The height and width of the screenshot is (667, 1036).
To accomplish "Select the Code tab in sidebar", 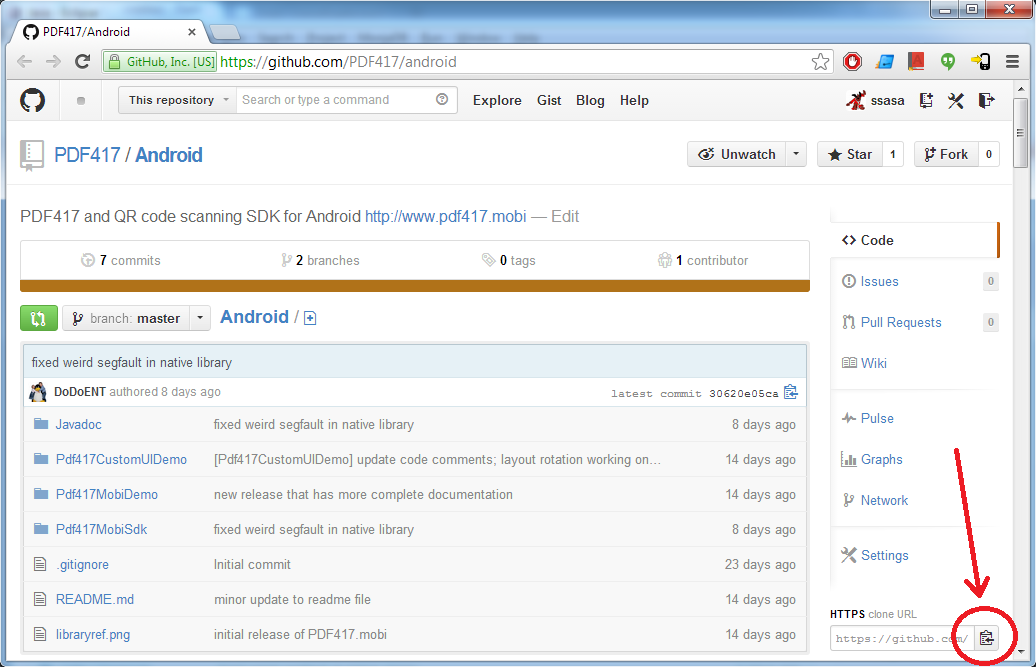I will coord(914,240).
